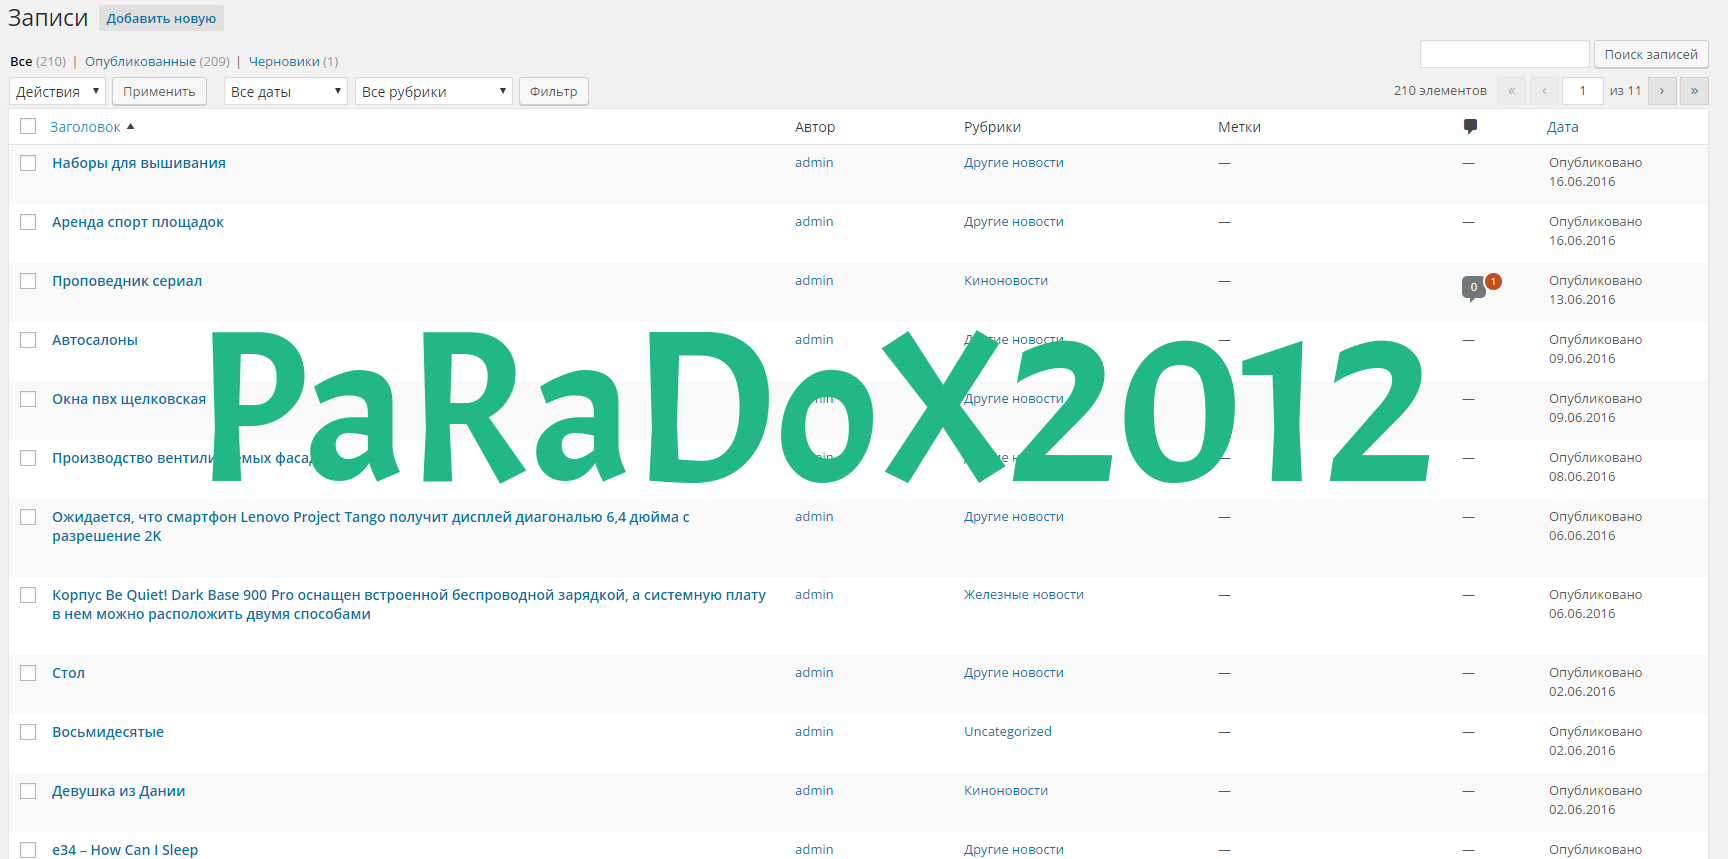1728x859 pixels.
Task: Filter by Опубликованные posts
Action: pyautogui.click(x=140, y=61)
